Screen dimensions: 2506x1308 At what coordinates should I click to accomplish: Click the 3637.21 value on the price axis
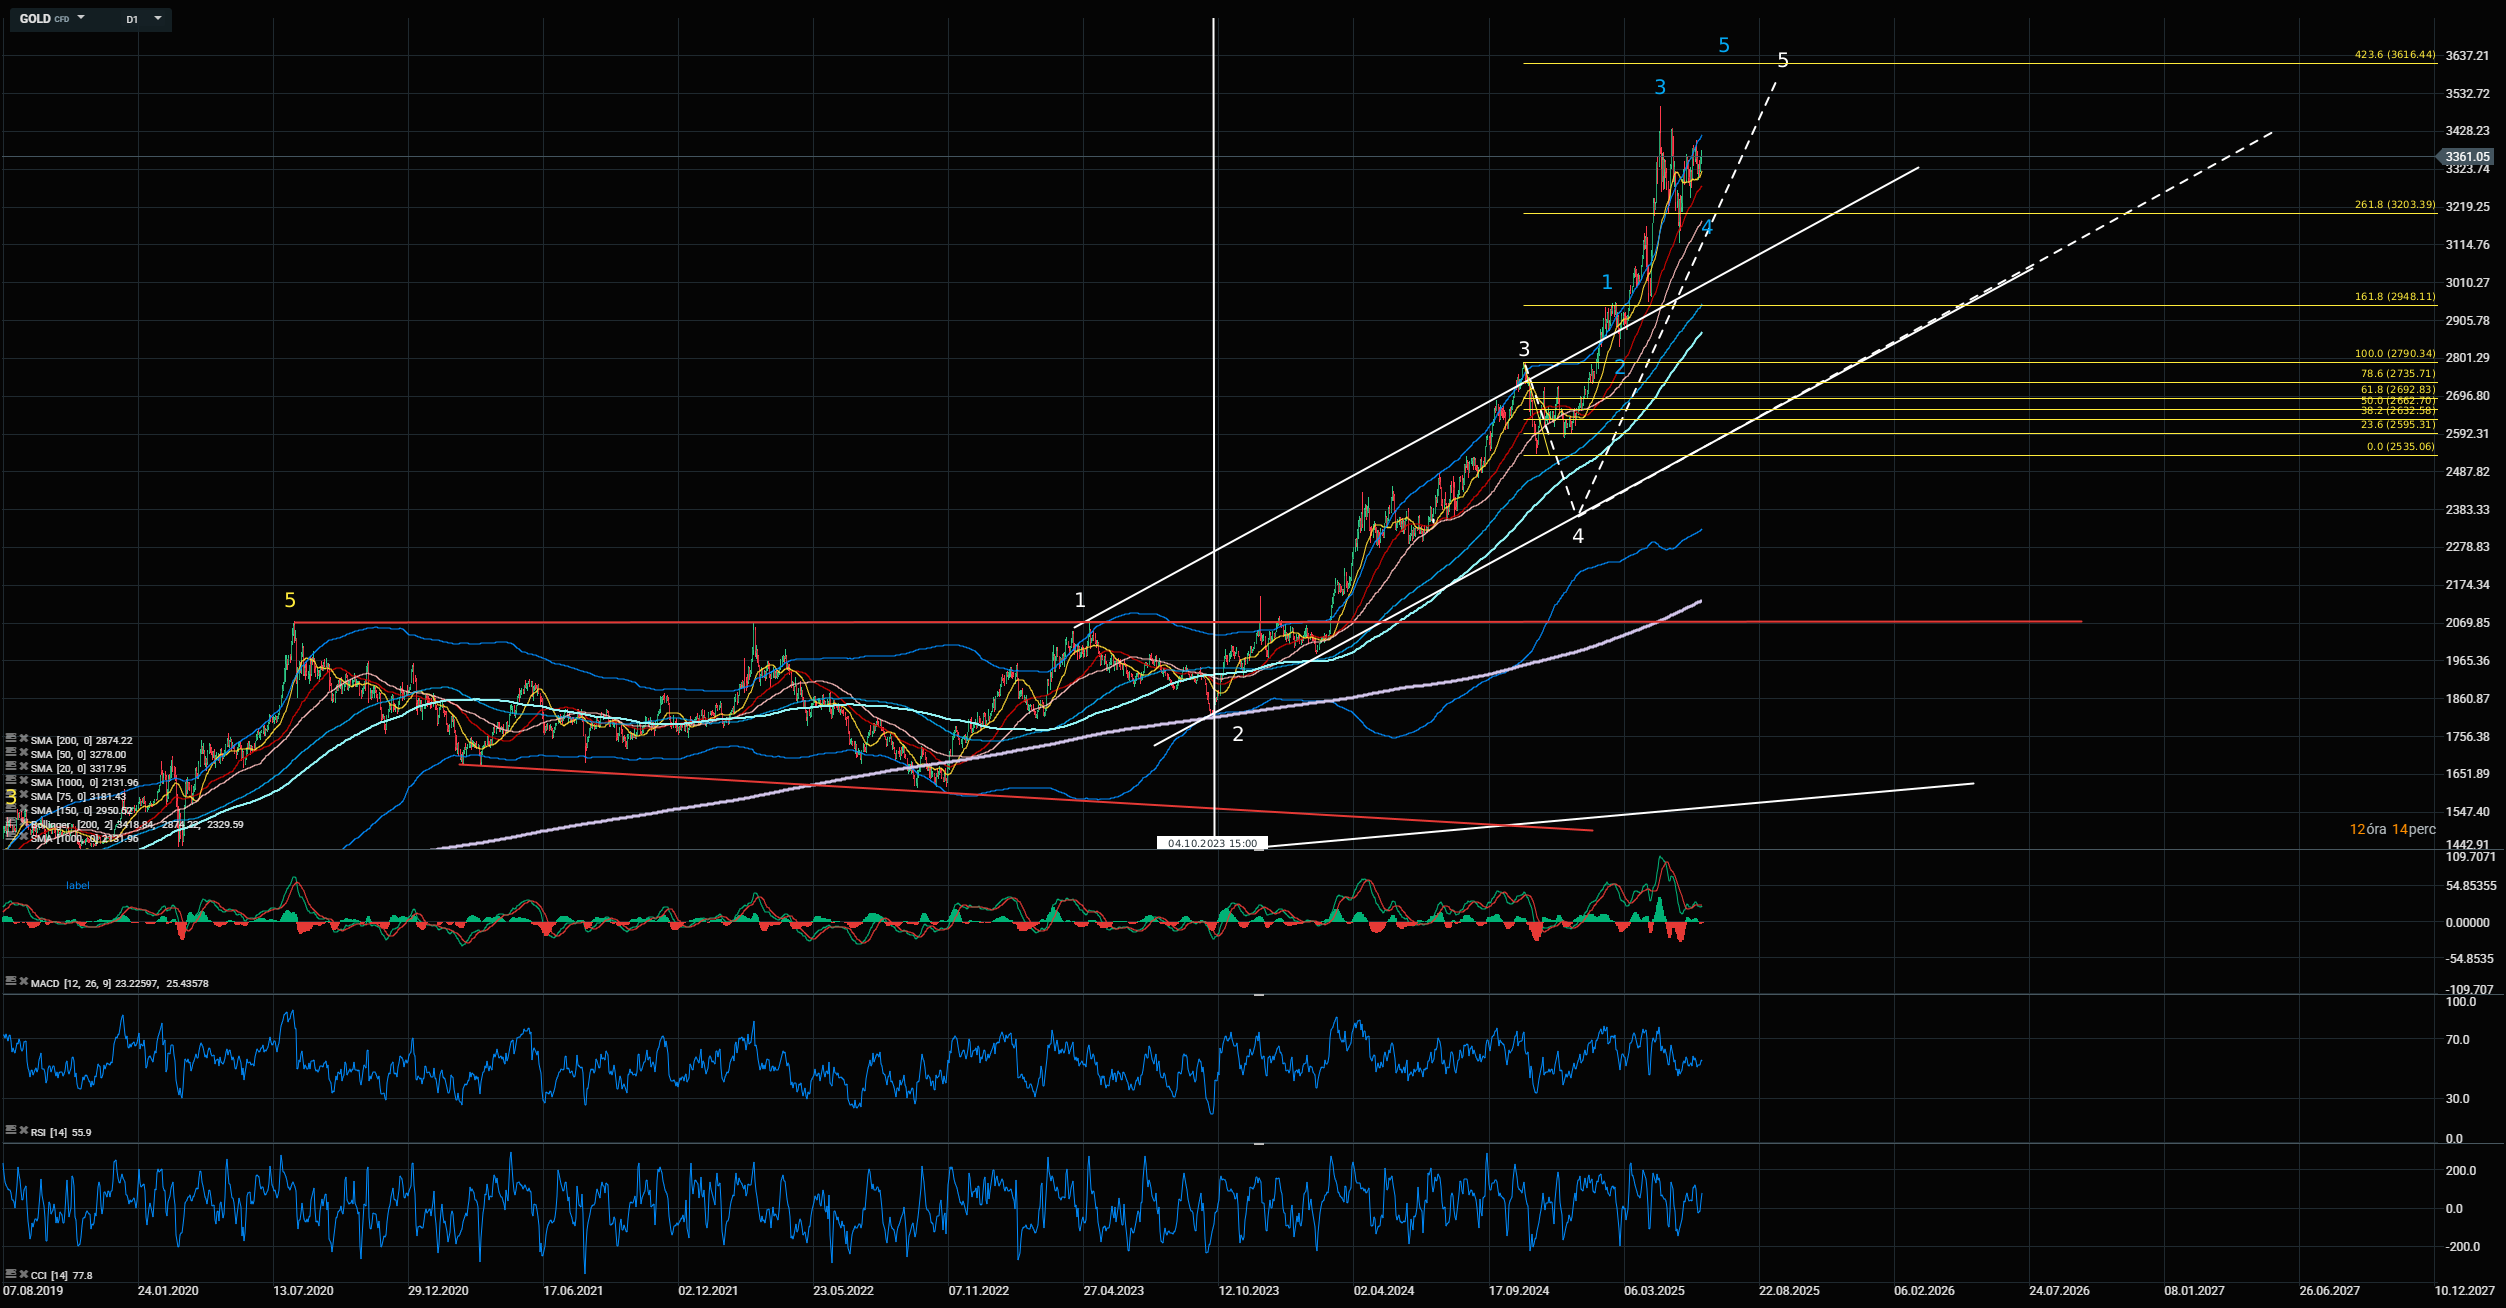[x=2467, y=56]
